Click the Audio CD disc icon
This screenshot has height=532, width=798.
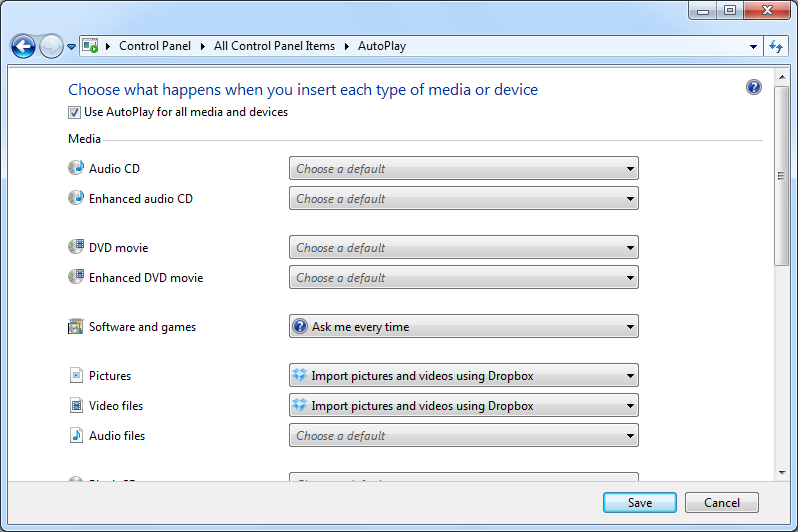tap(76, 168)
